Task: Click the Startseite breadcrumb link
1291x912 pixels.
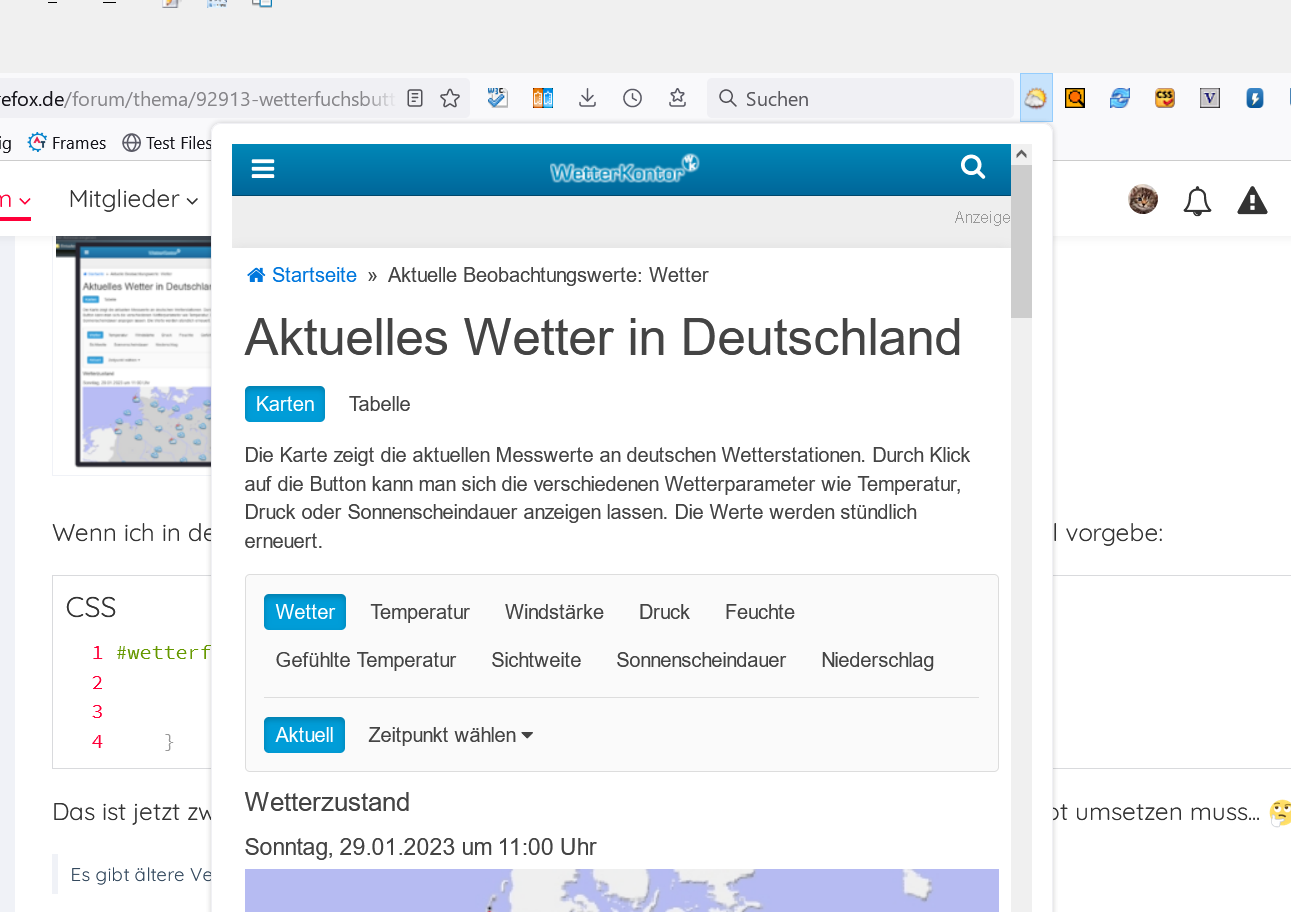Action: (x=313, y=275)
